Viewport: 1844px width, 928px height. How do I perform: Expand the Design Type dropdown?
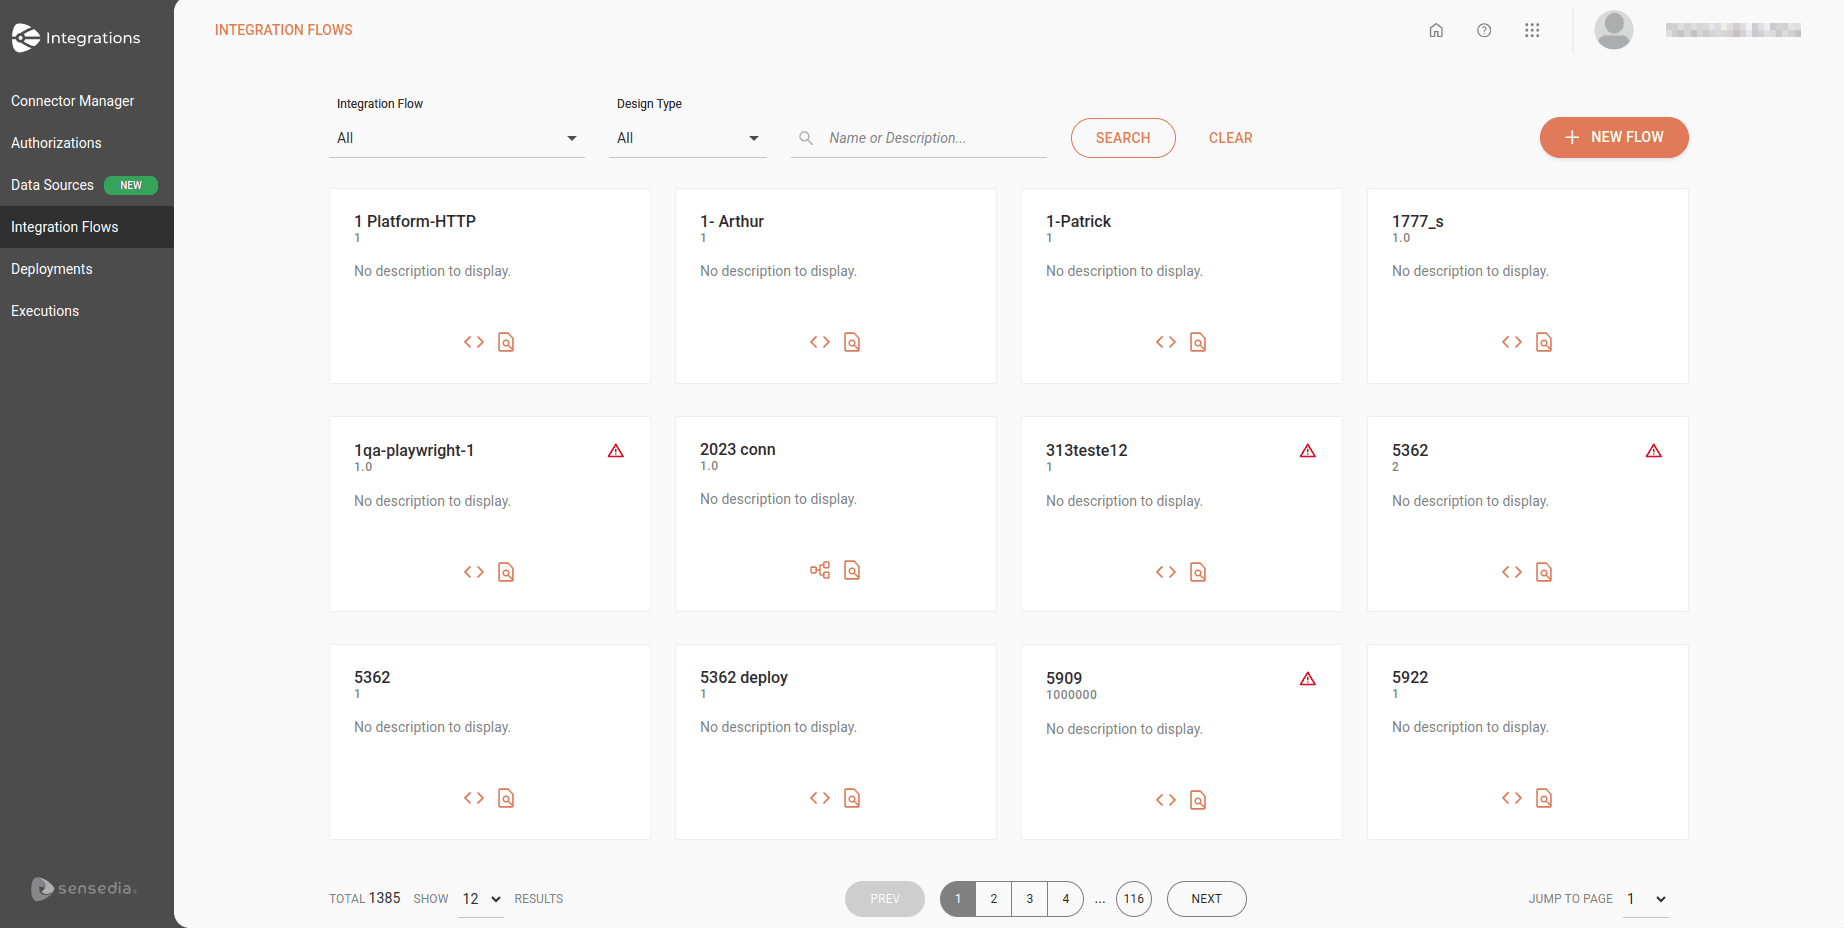(687, 138)
